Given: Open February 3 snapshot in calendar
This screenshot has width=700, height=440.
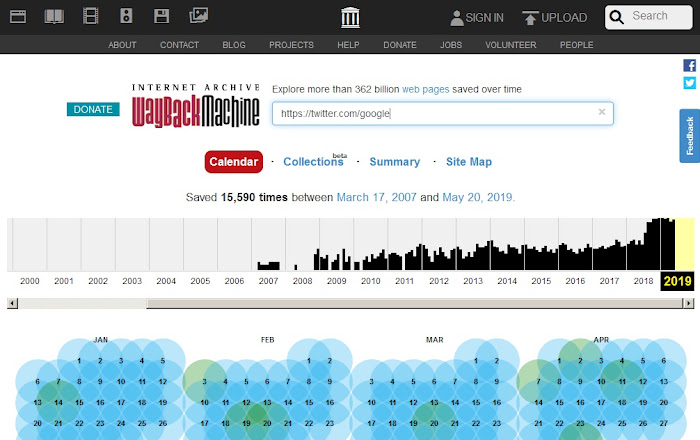Looking at the screenshot, I should click(204, 382).
